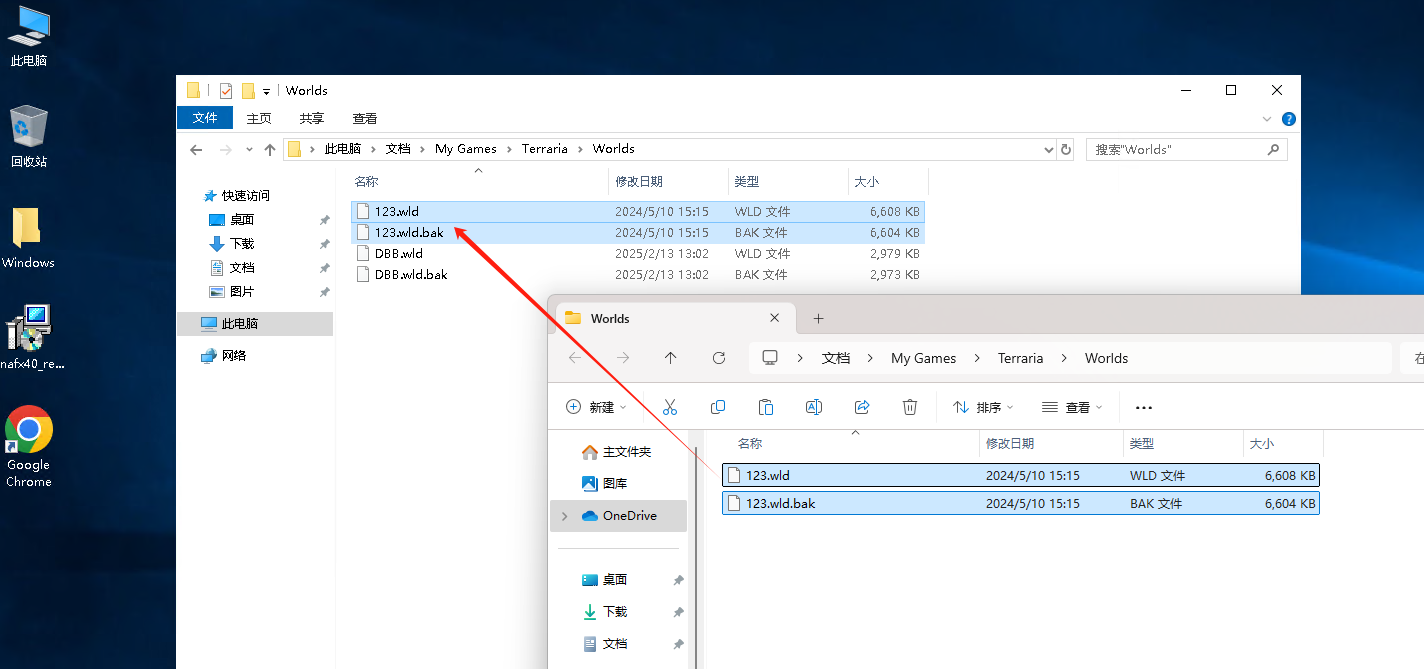Click the monitor icon in front address bar
The image size is (1424, 669).
coord(770,358)
